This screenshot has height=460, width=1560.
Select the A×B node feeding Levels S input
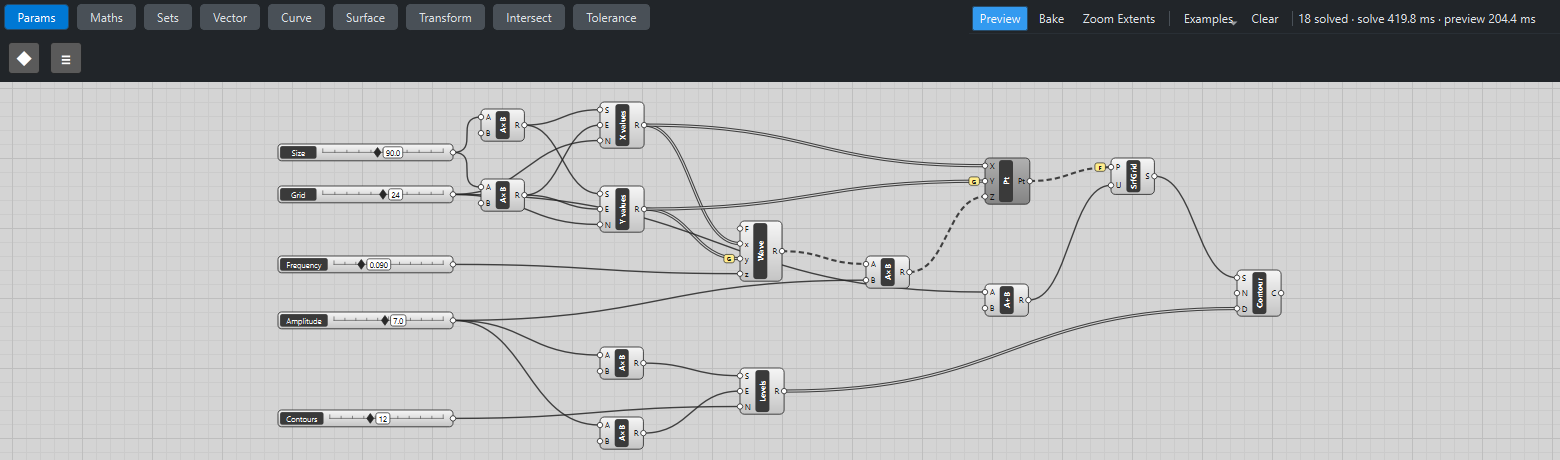pyautogui.click(x=622, y=363)
